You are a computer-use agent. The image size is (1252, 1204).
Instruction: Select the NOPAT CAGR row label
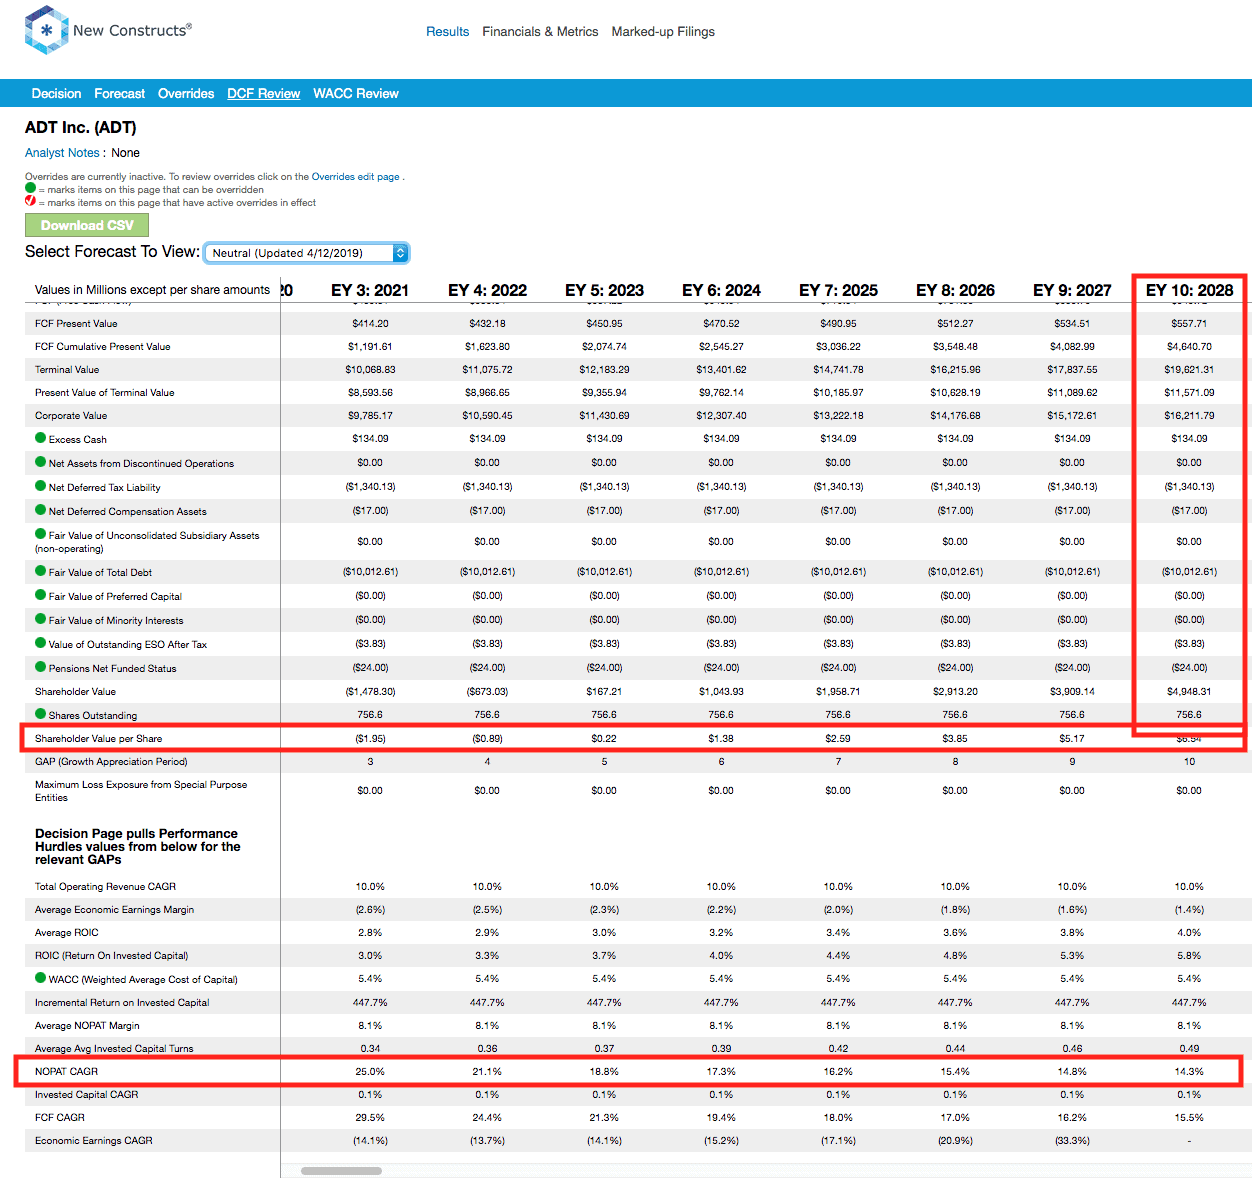pyautogui.click(x=66, y=1072)
